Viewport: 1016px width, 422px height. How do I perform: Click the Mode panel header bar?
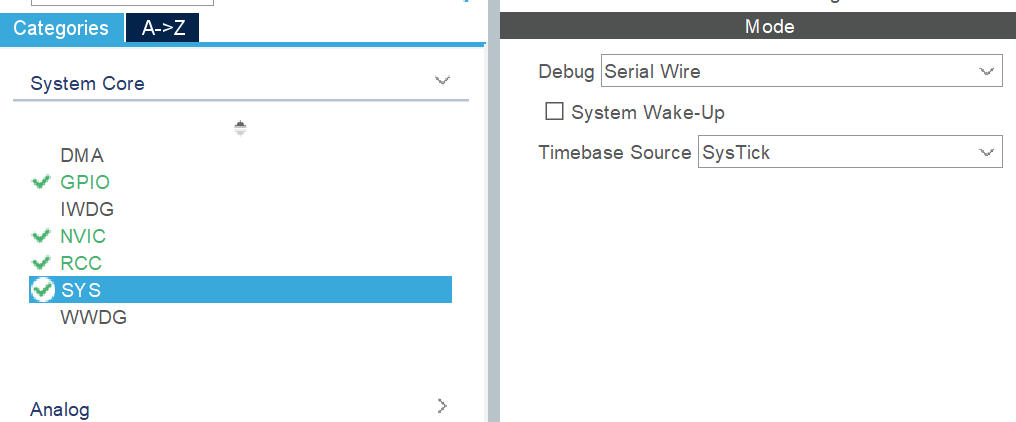point(757,27)
